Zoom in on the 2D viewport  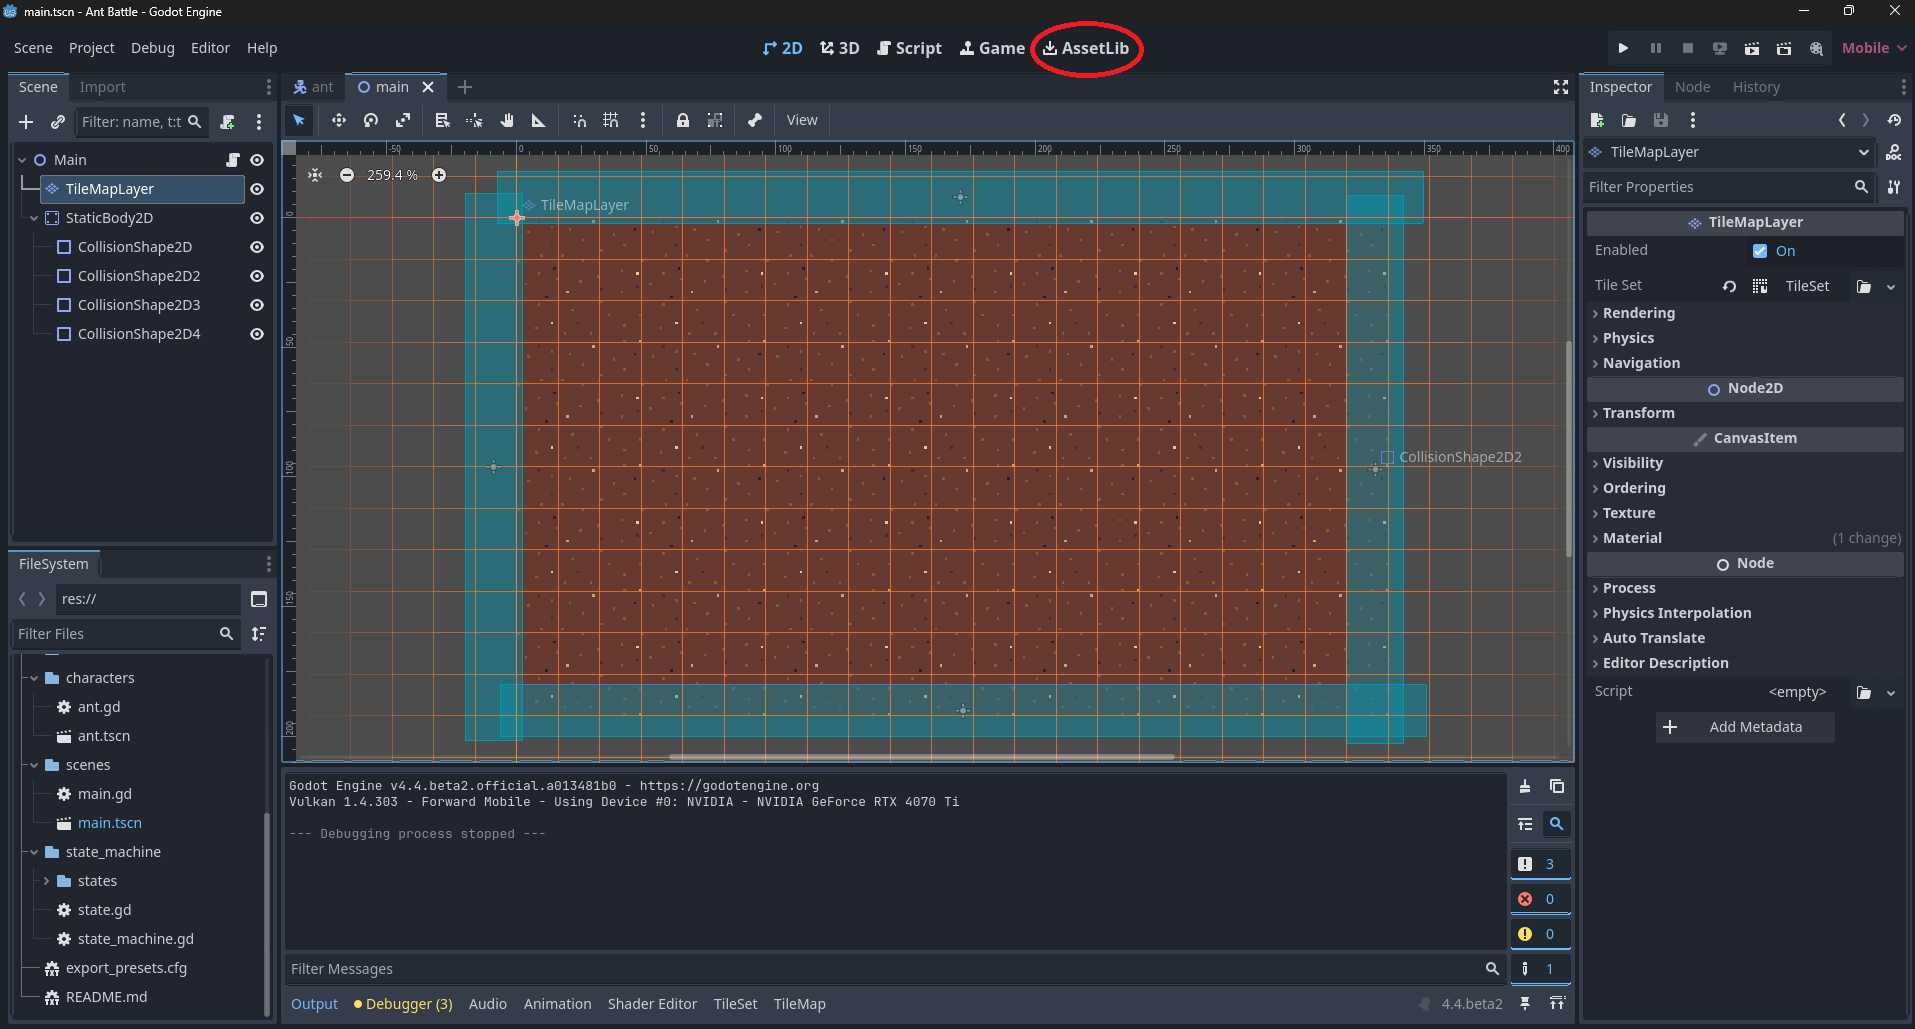439,175
